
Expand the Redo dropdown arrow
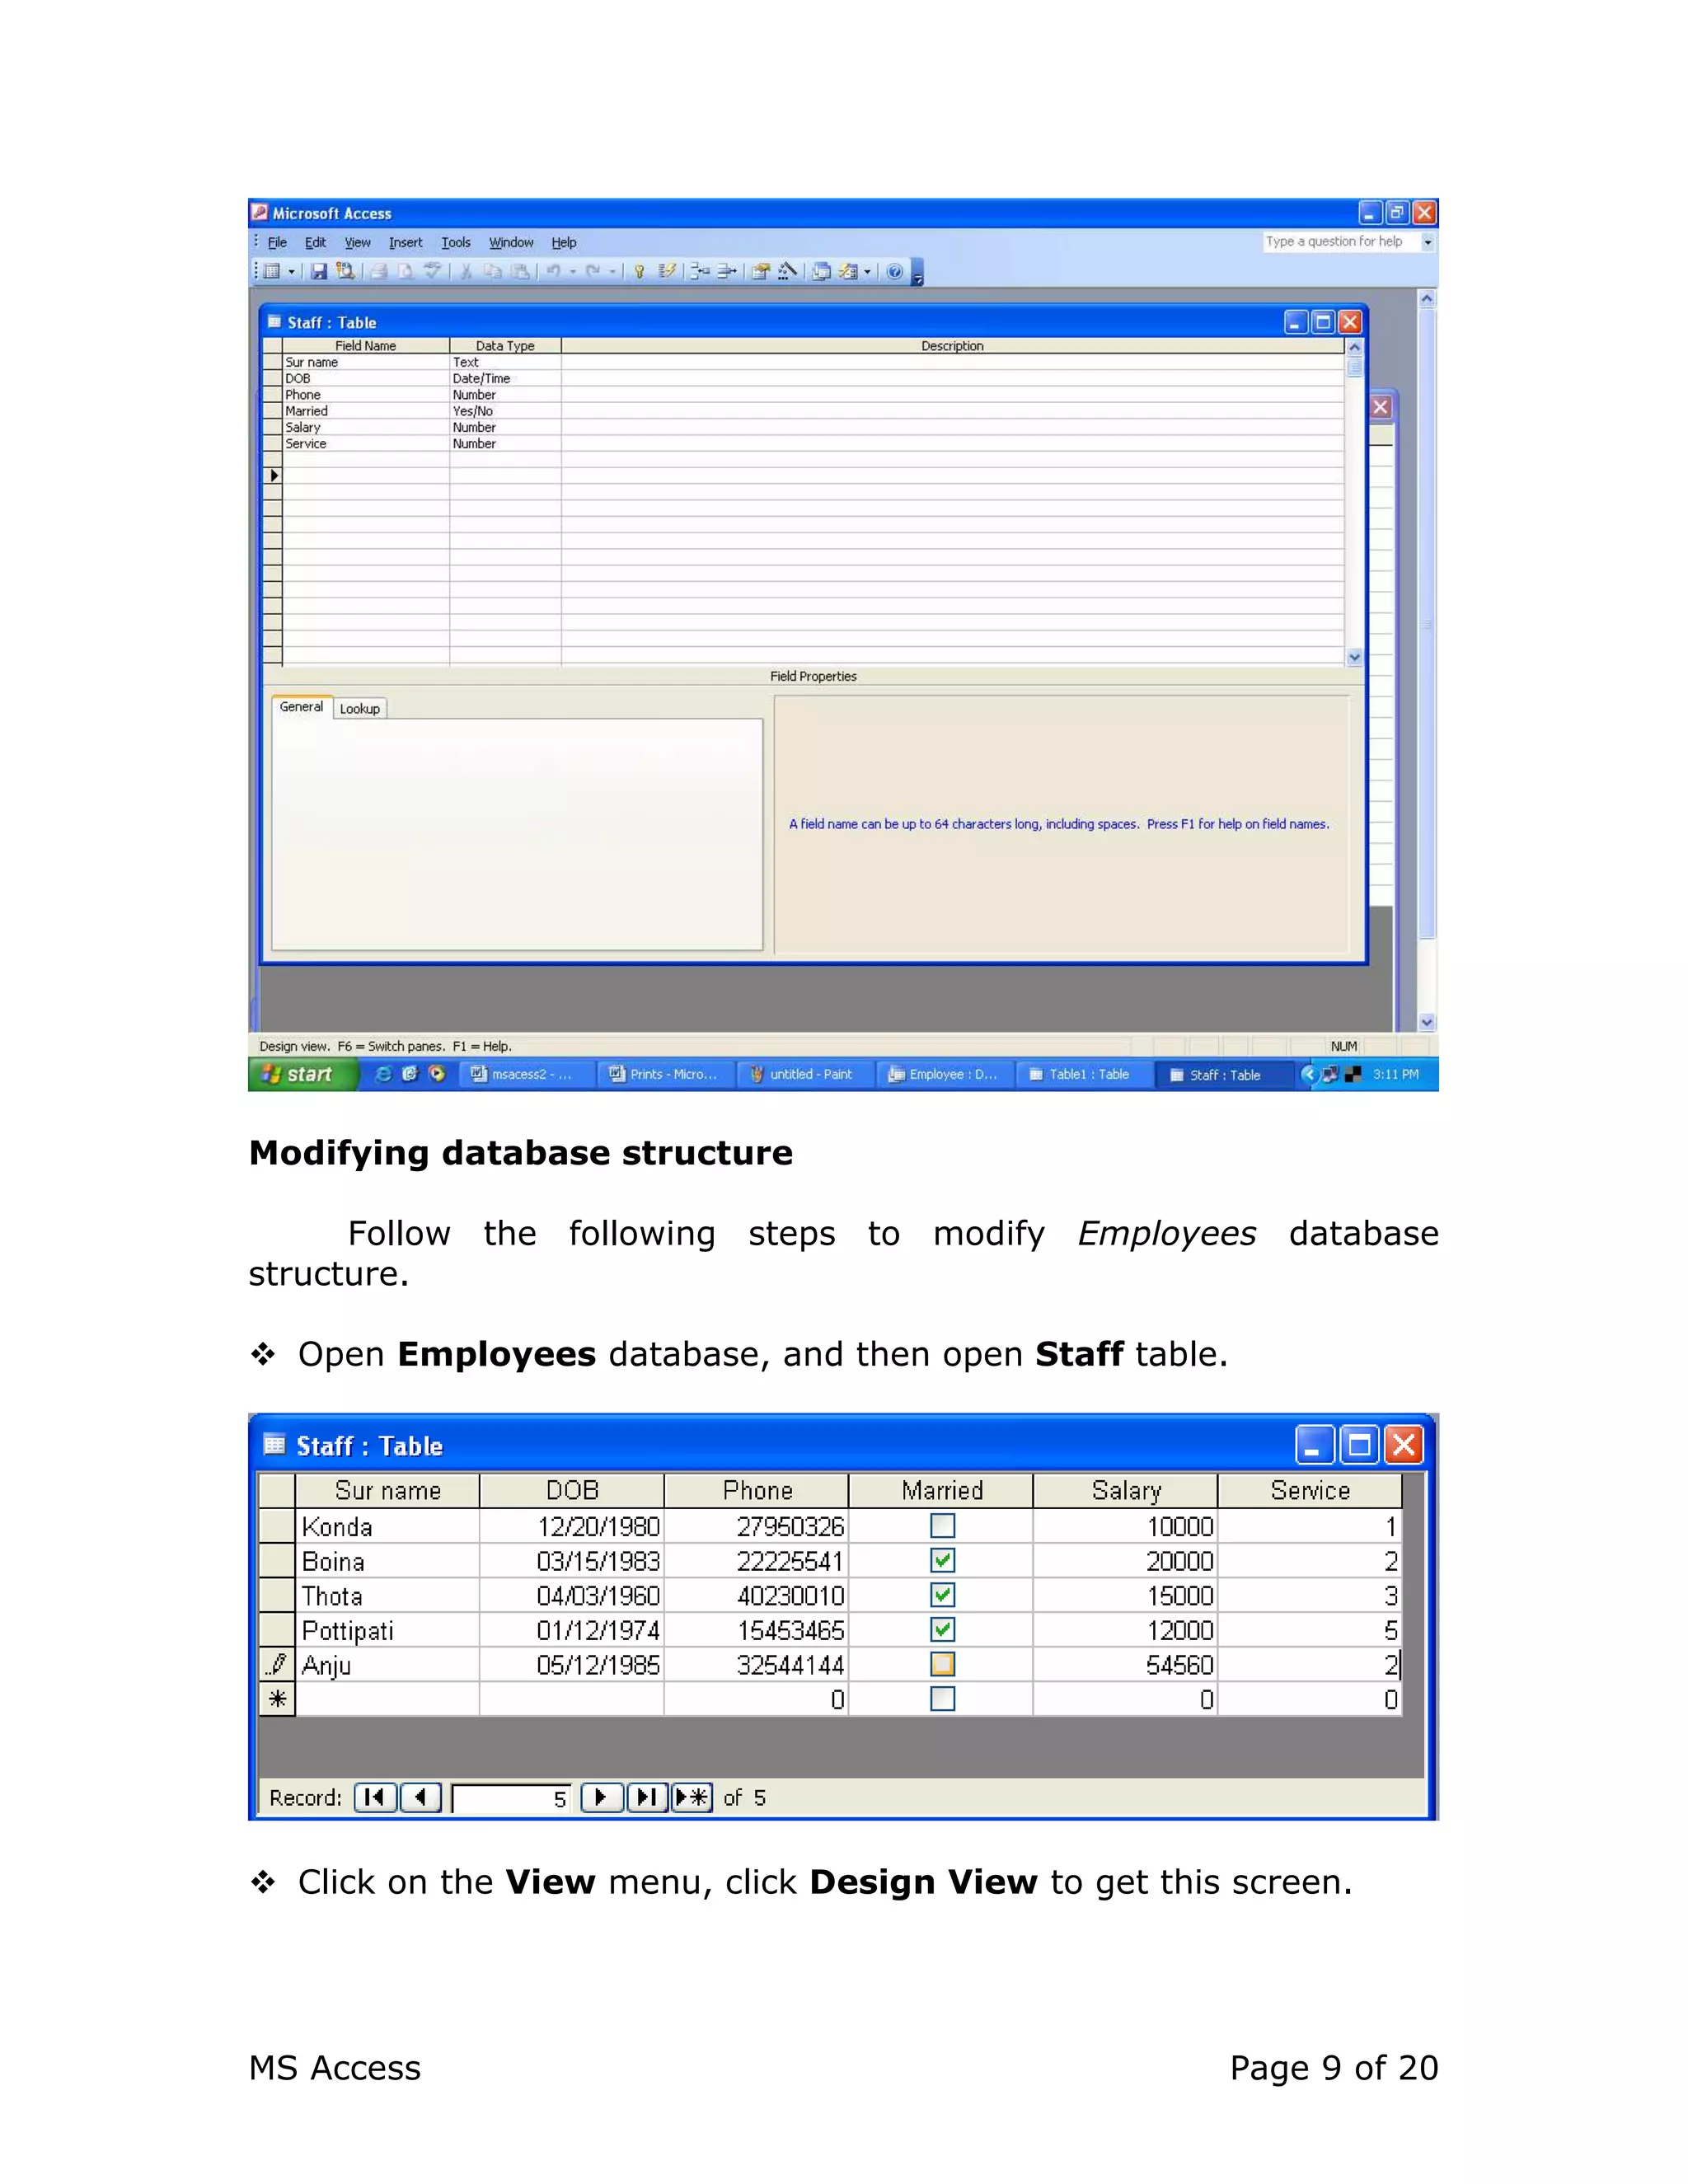612,272
